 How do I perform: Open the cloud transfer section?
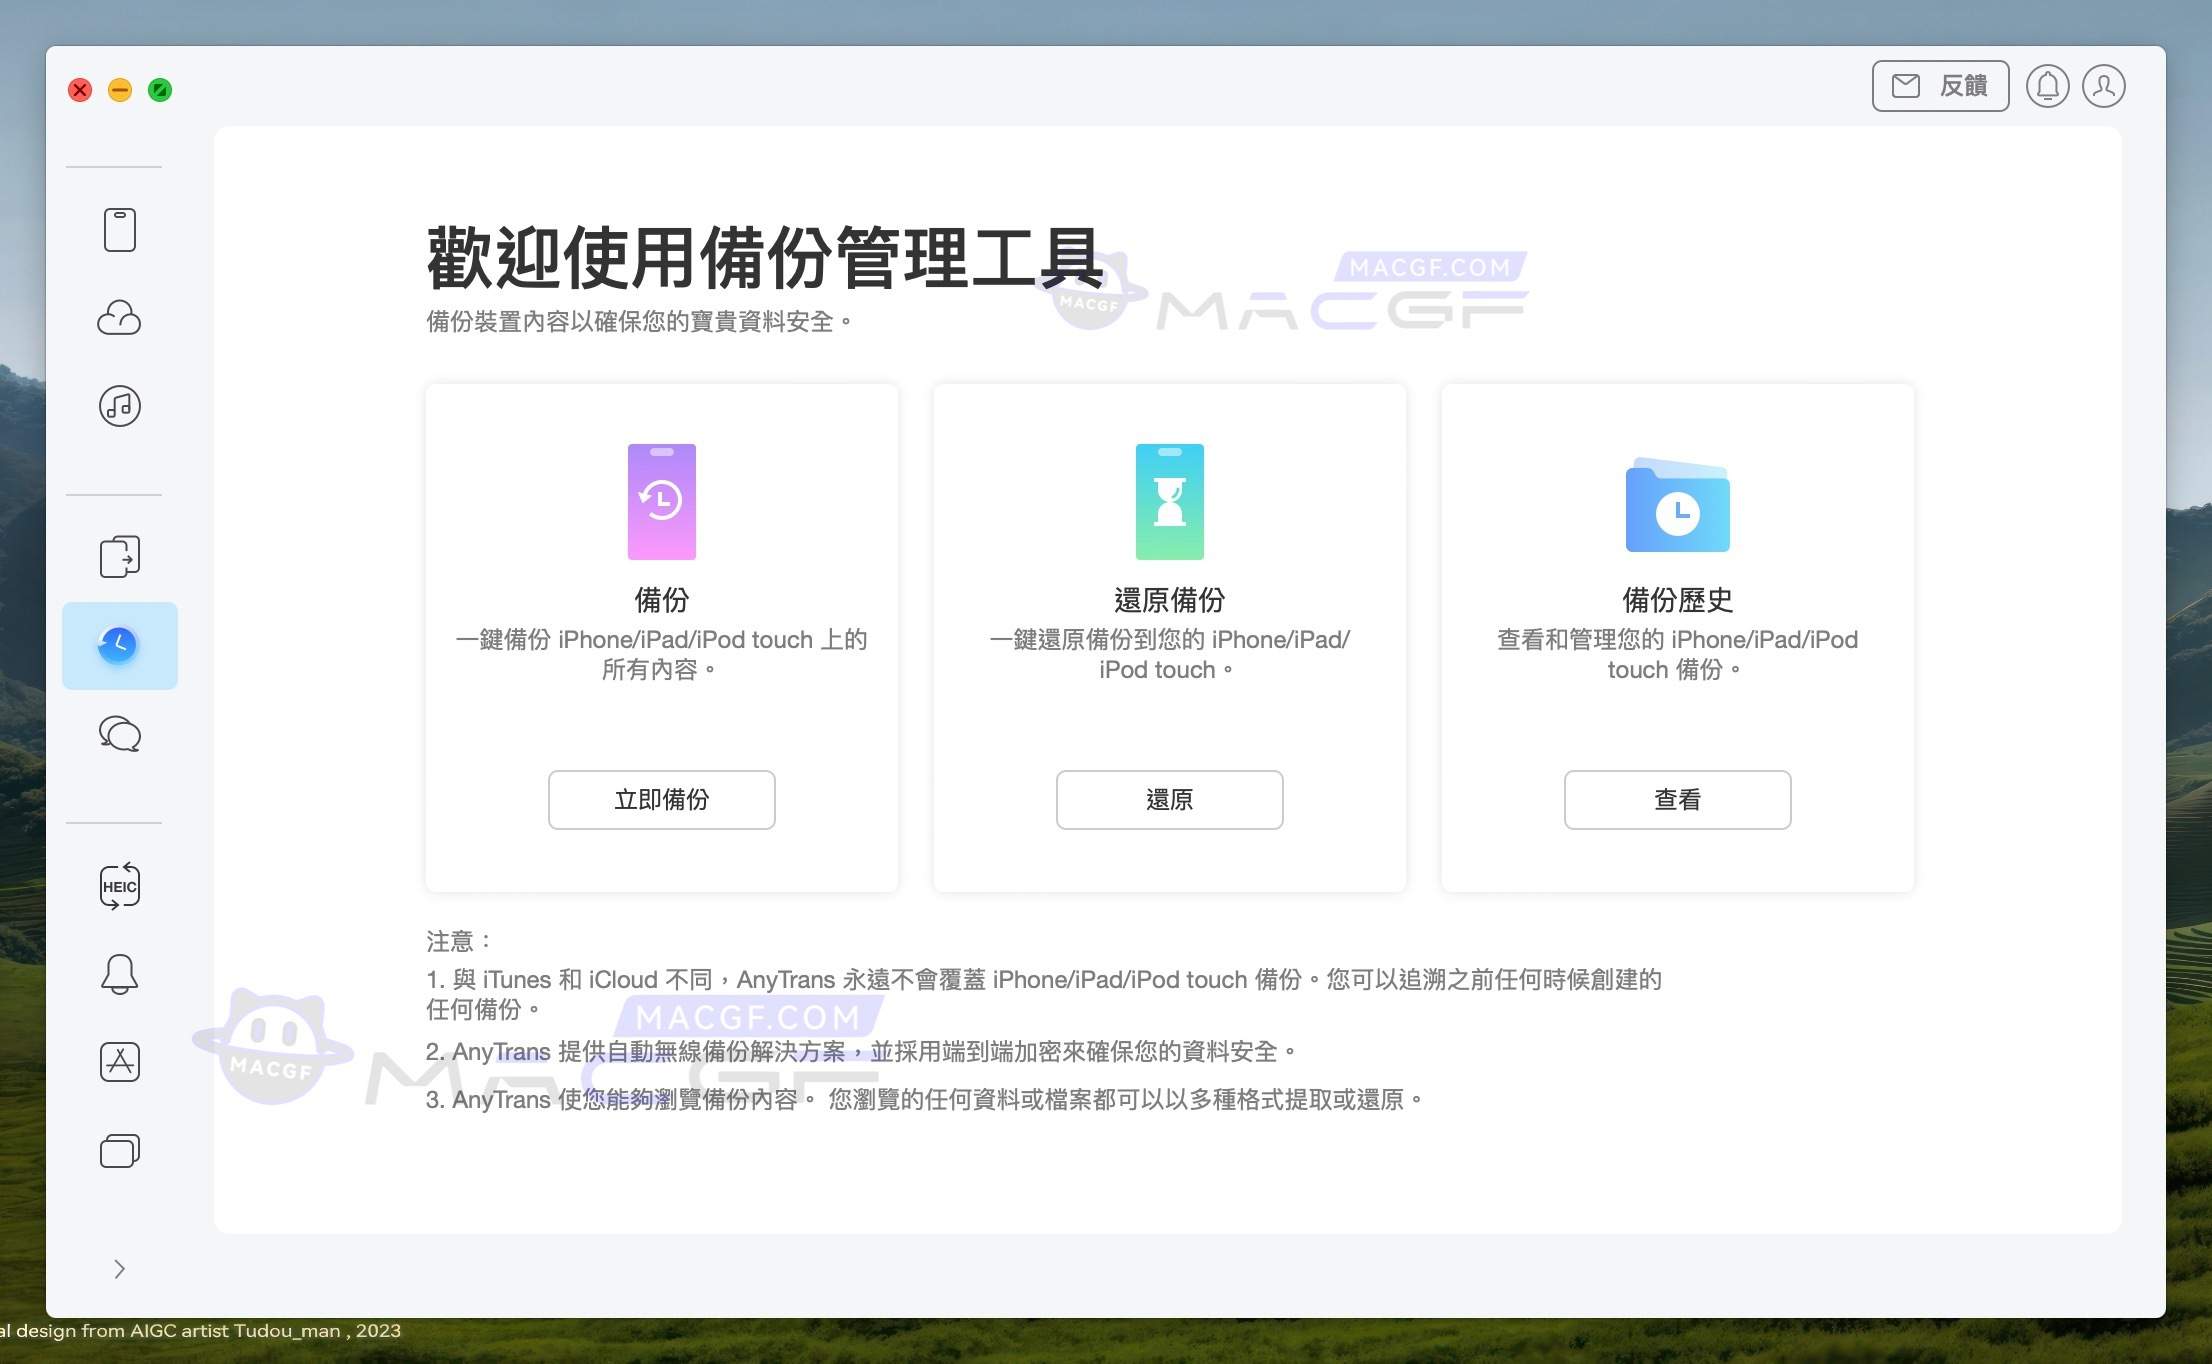pos(119,318)
